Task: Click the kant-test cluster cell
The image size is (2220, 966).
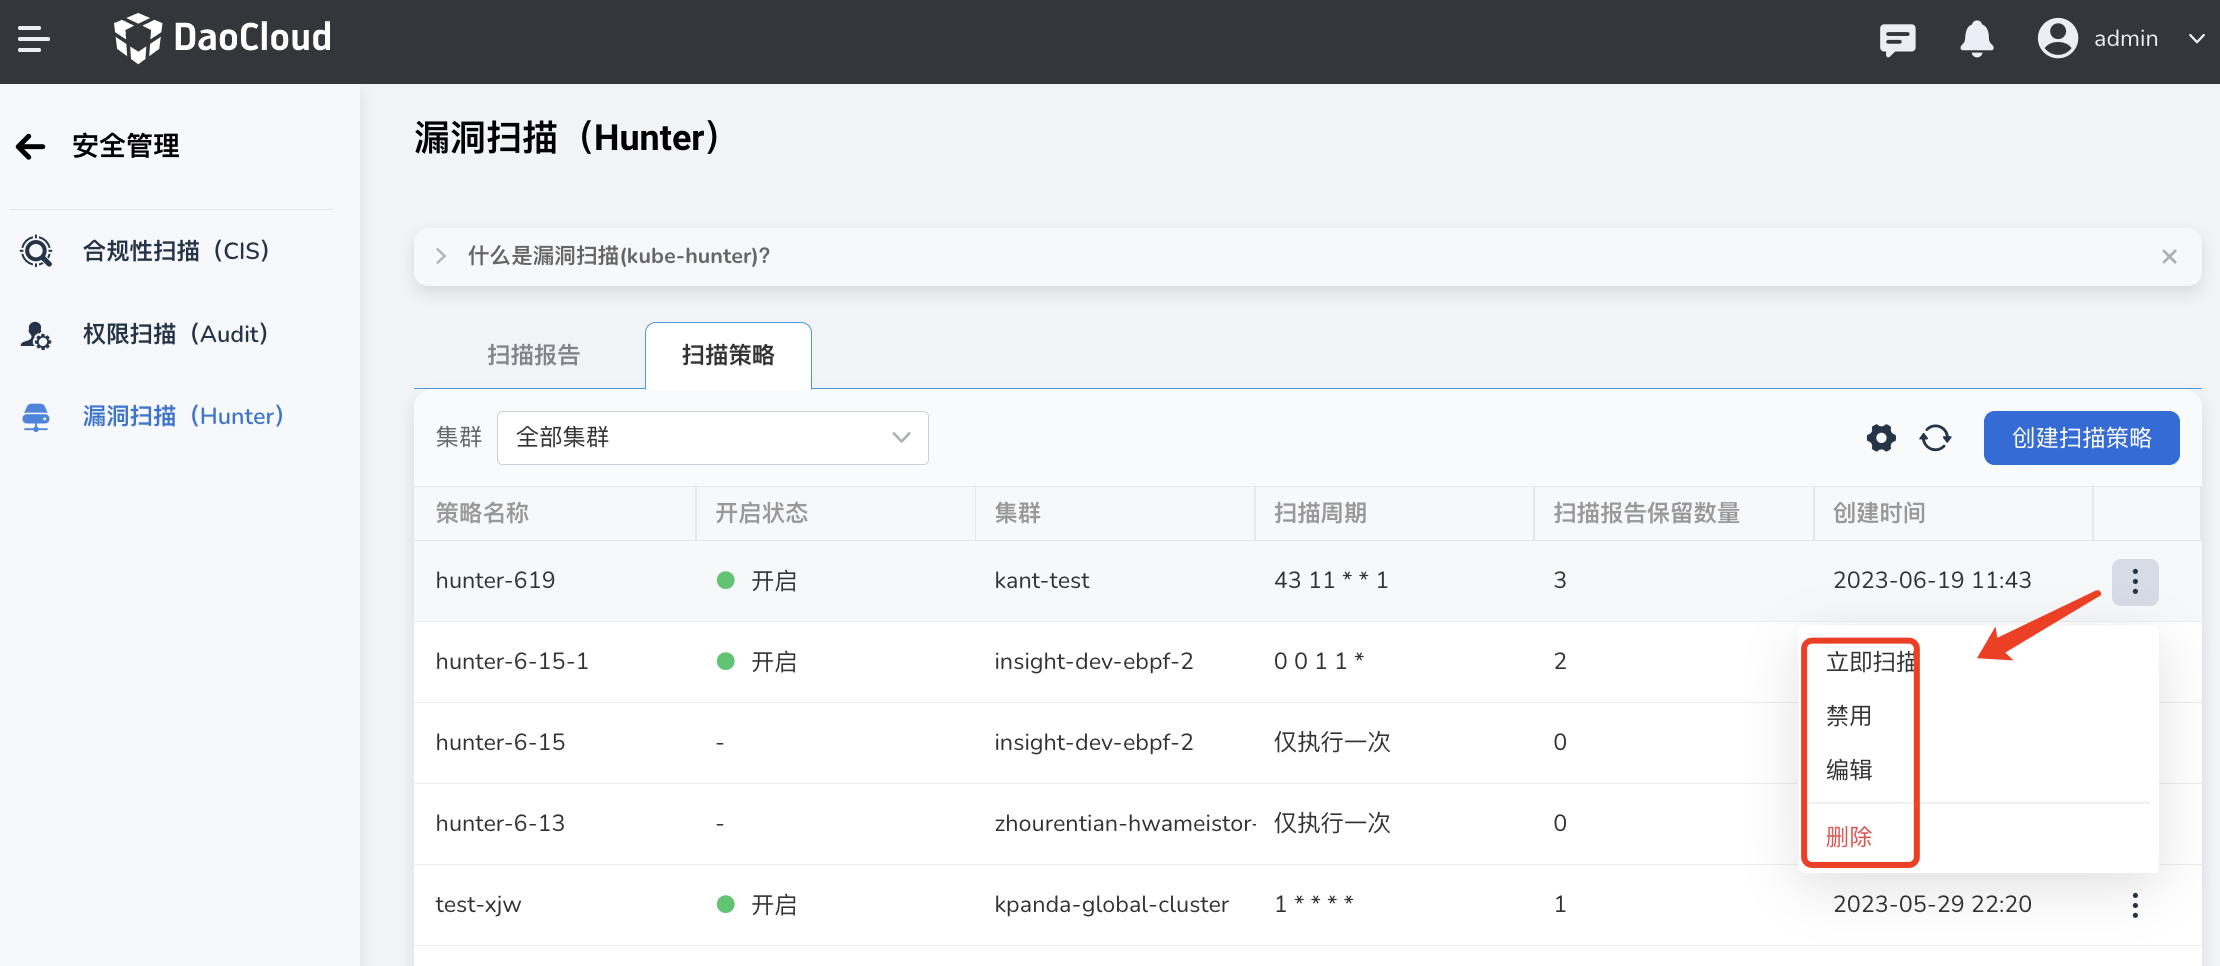Action: click(x=1041, y=580)
